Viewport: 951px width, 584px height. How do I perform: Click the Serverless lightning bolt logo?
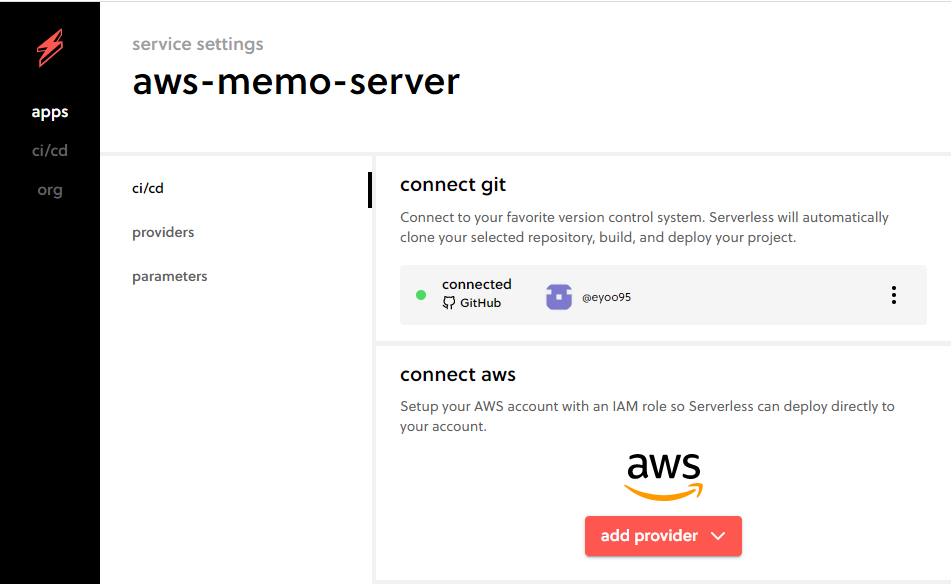coord(50,47)
